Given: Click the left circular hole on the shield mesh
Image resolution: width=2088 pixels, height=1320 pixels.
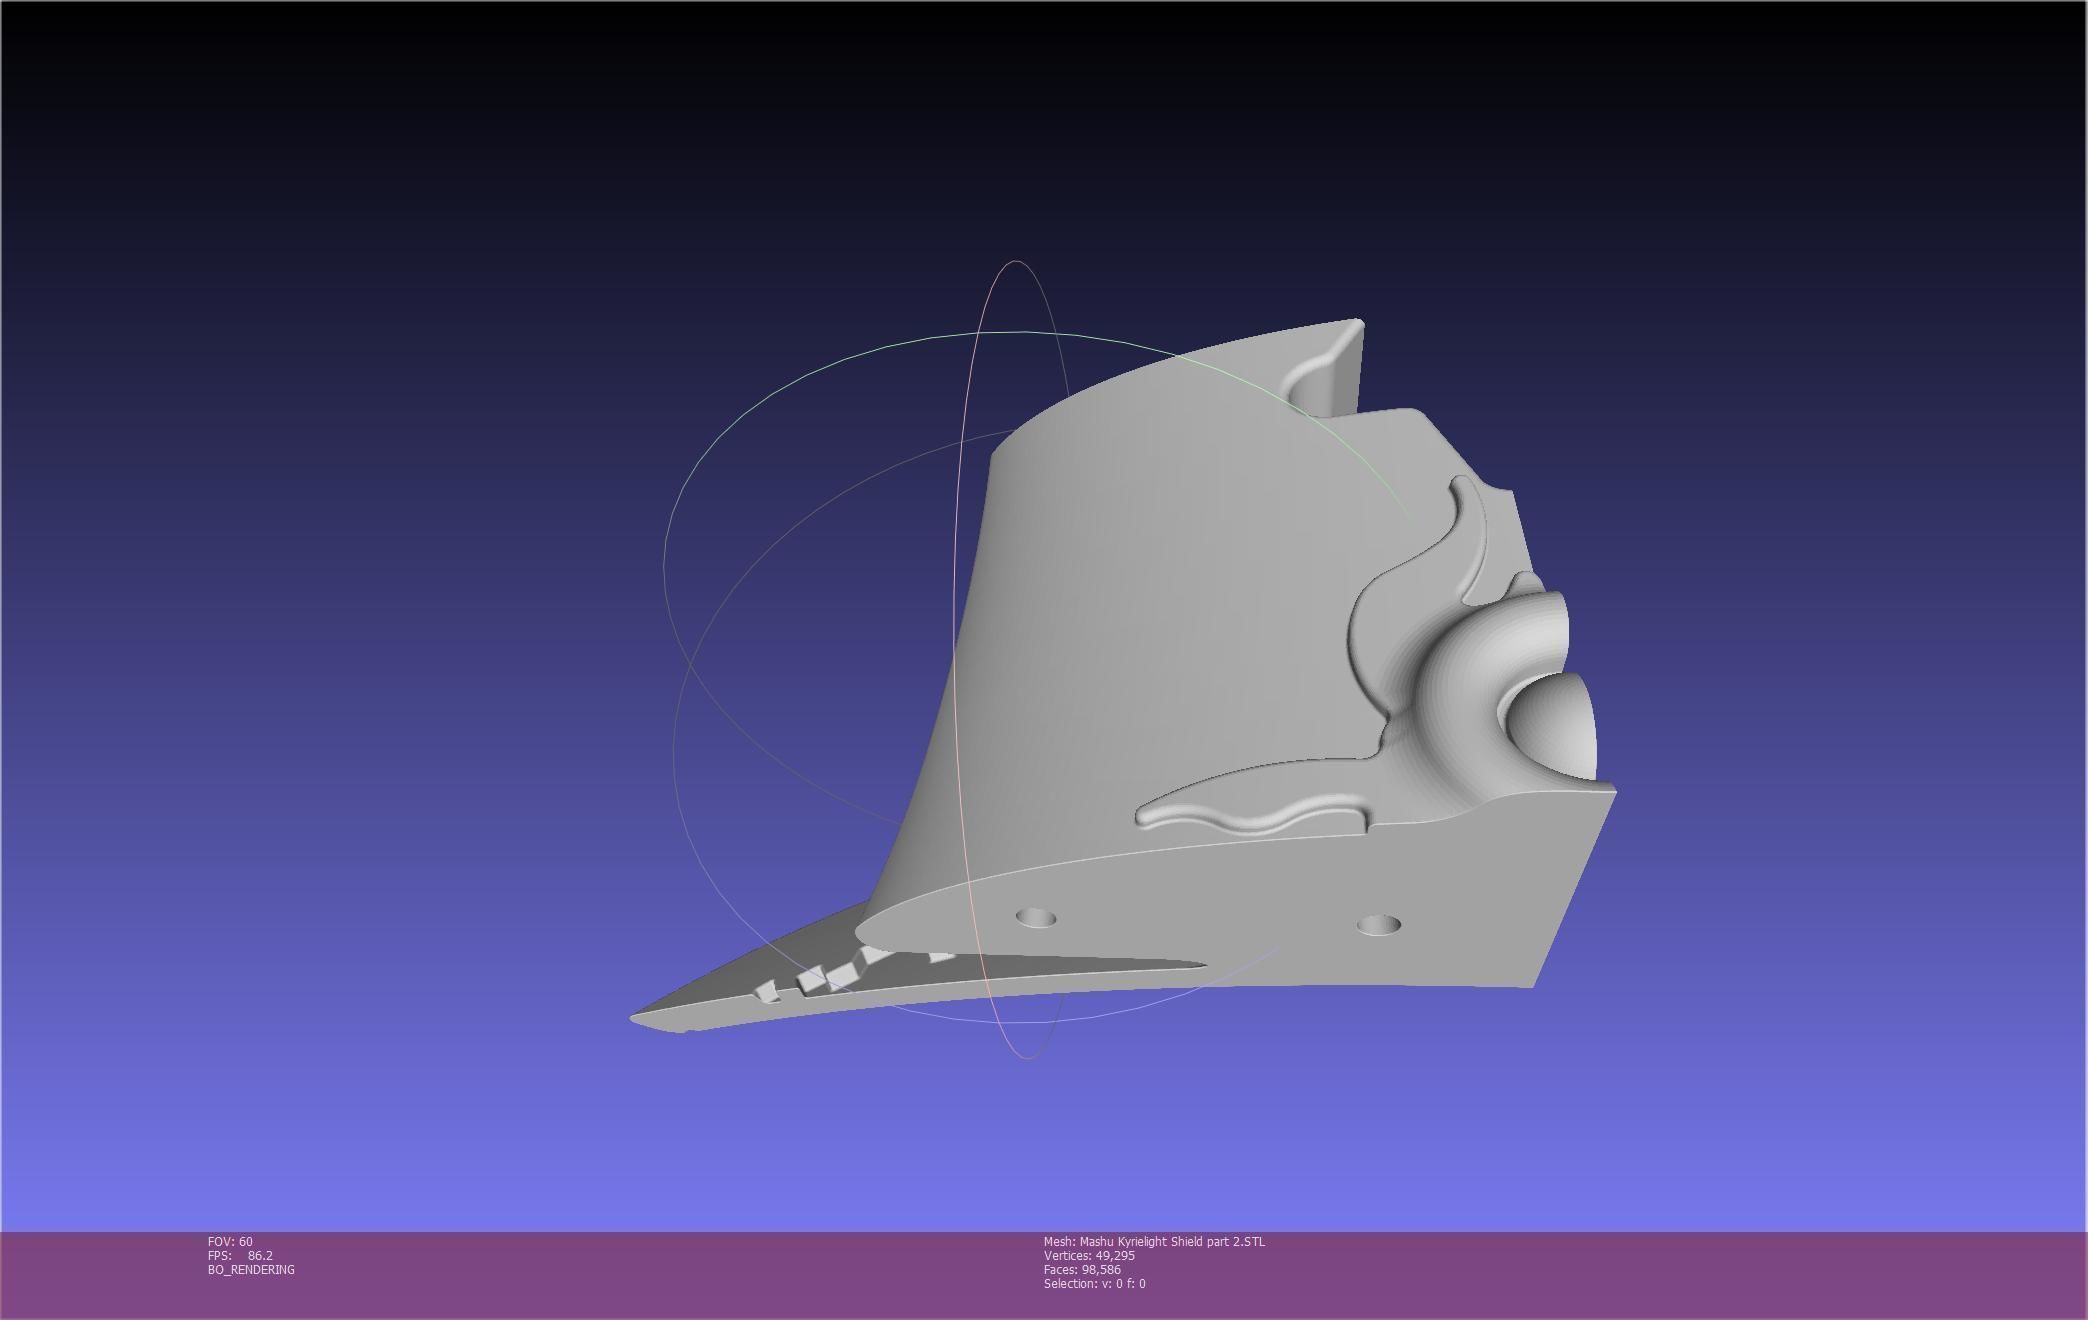Looking at the screenshot, I should pyautogui.click(x=1036, y=917).
